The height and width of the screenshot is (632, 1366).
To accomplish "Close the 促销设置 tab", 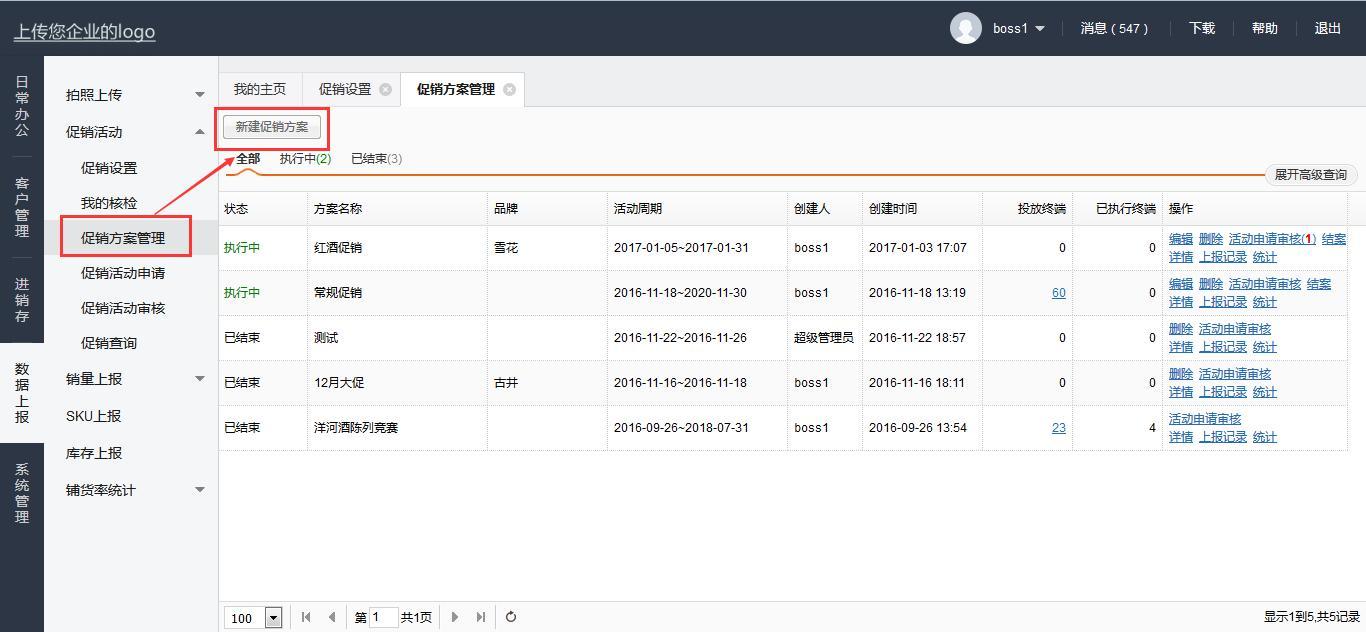I will coord(385,89).
